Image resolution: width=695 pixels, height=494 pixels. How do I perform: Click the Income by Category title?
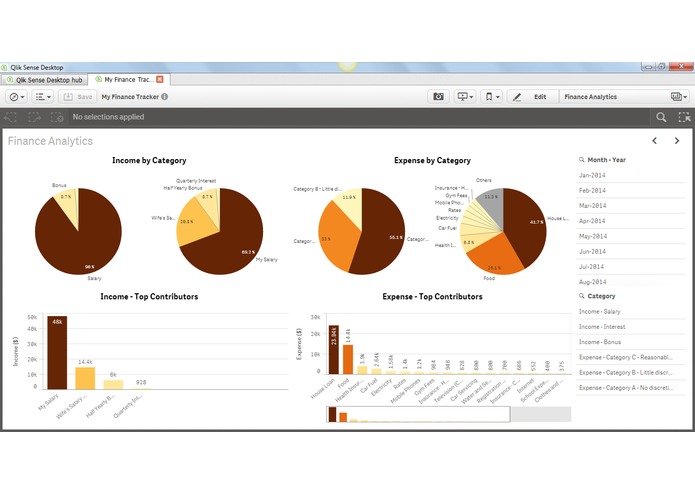point(149,160)
